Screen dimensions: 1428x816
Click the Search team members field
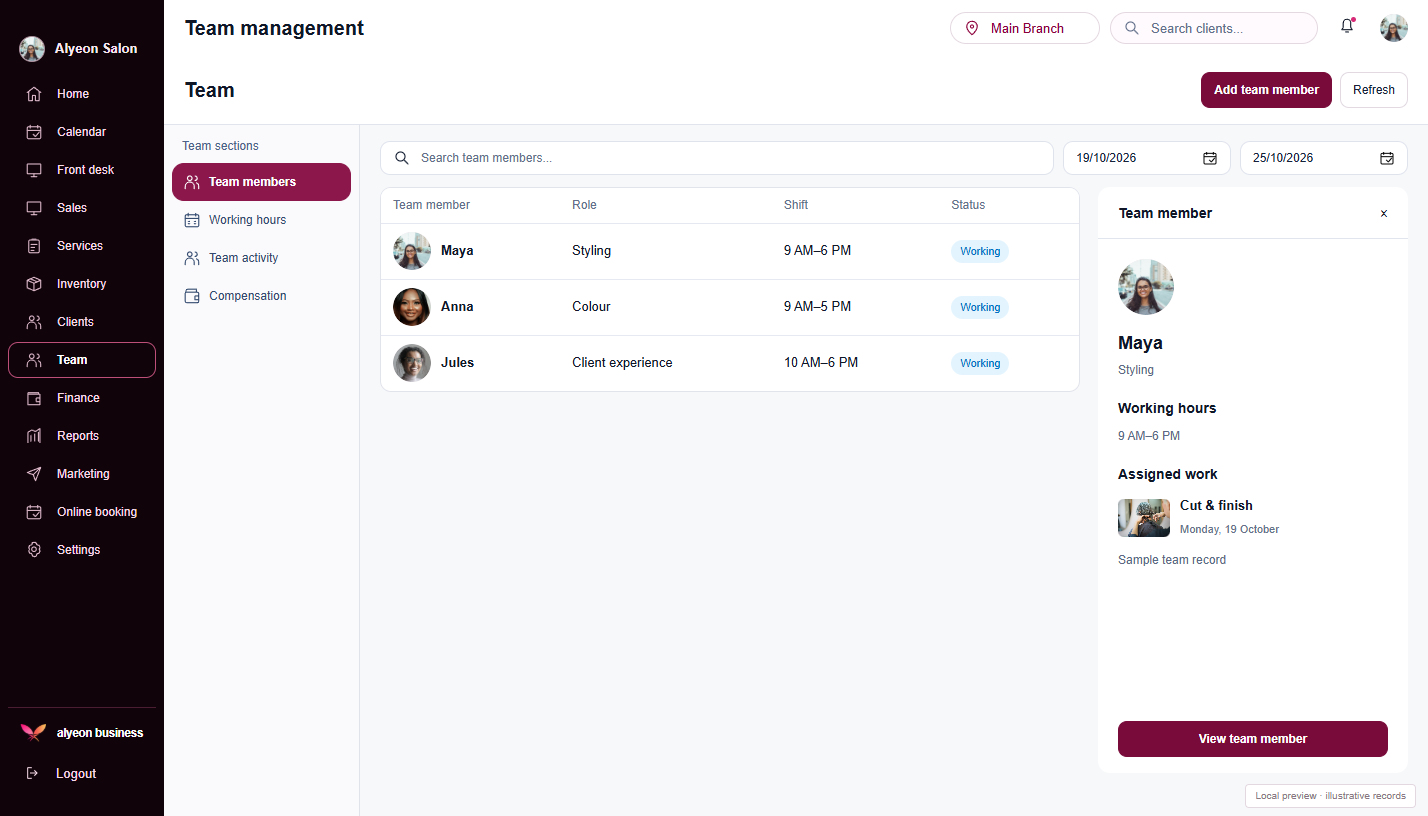point(717,158)
